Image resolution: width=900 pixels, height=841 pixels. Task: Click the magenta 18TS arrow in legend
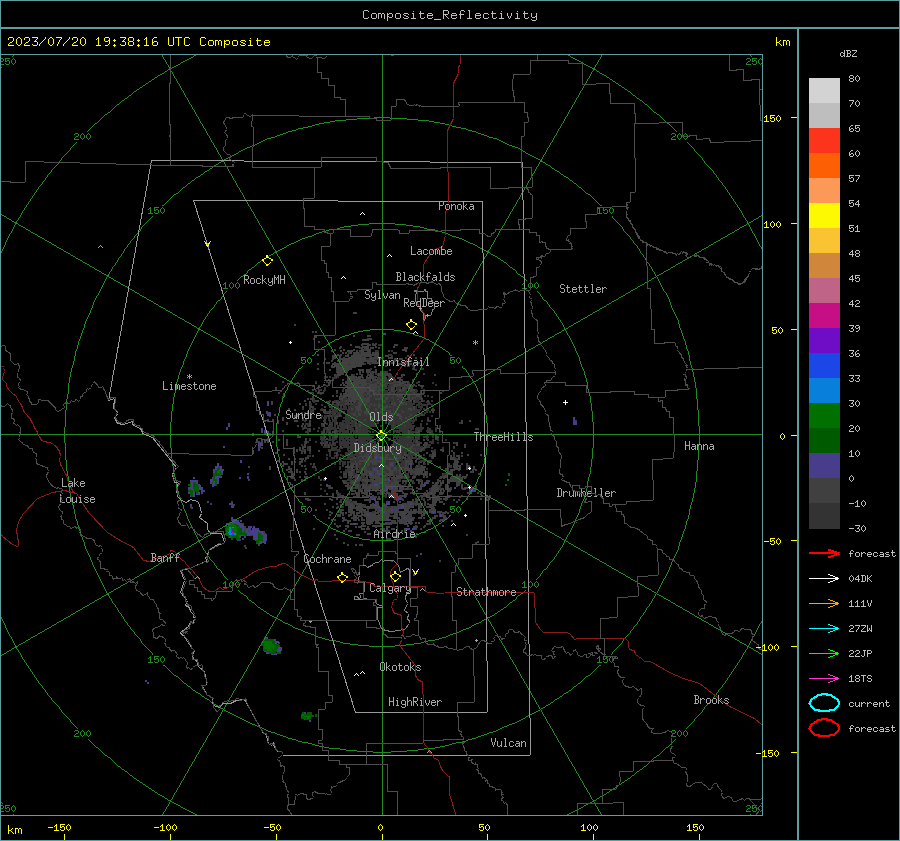coord(824,679)
